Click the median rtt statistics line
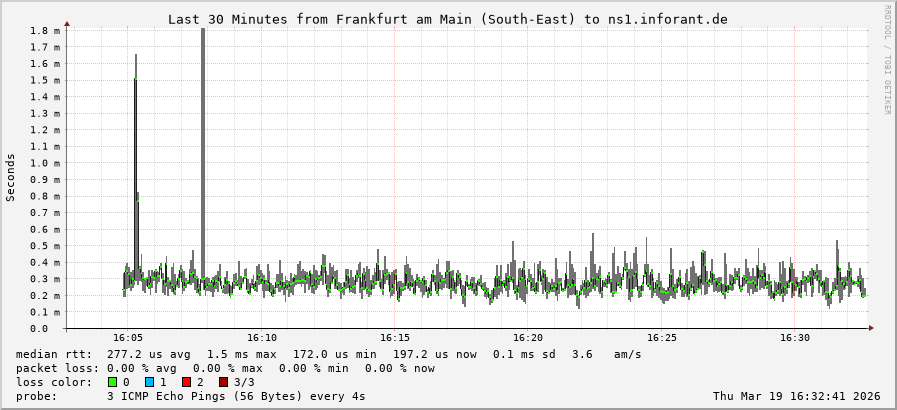 (328, 354)
